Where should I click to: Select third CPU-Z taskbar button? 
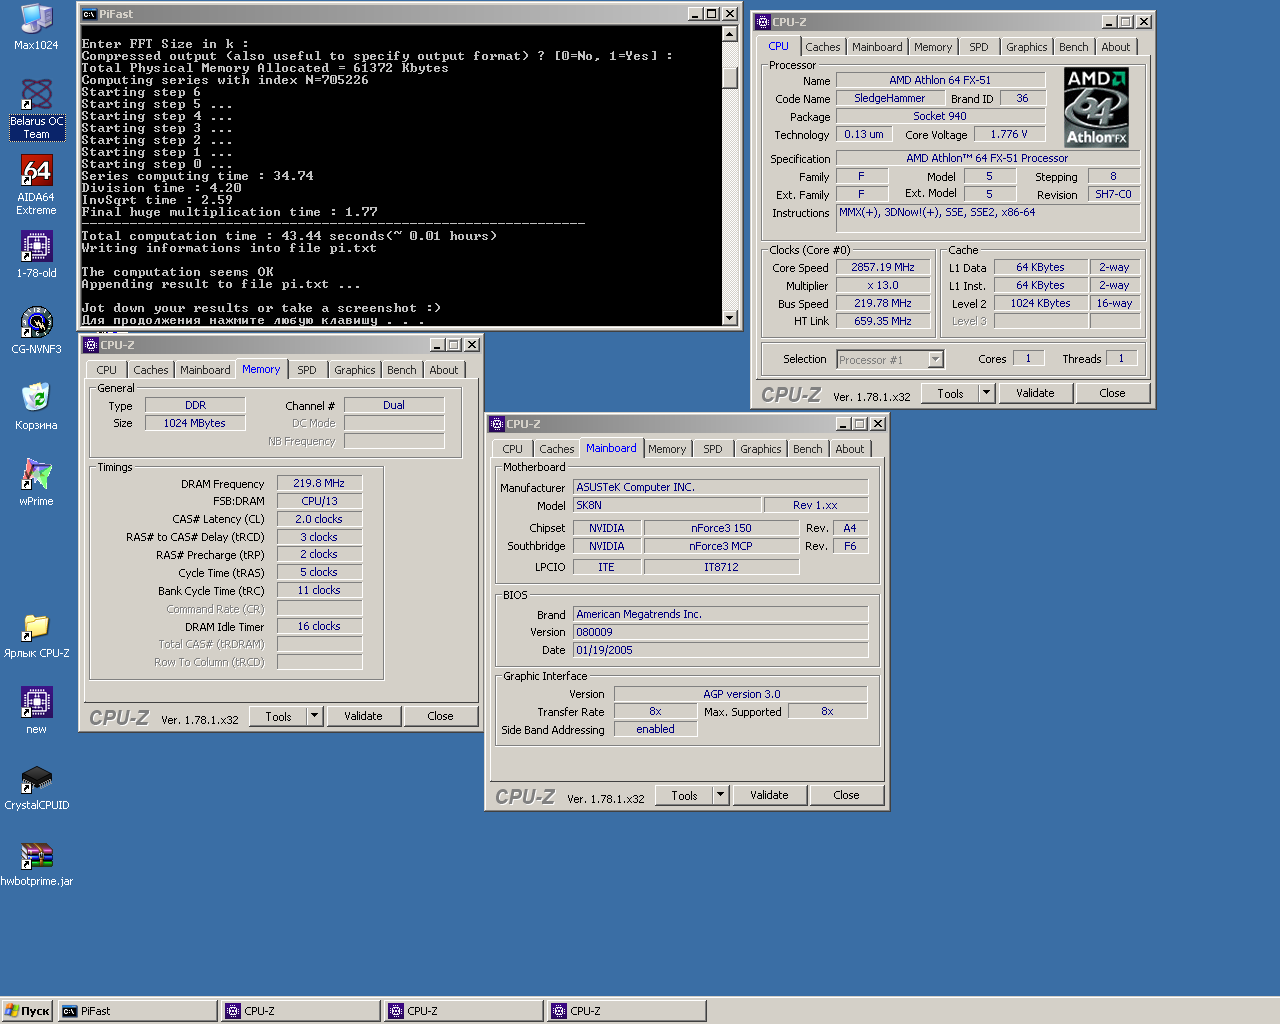tap(627, 1011)
